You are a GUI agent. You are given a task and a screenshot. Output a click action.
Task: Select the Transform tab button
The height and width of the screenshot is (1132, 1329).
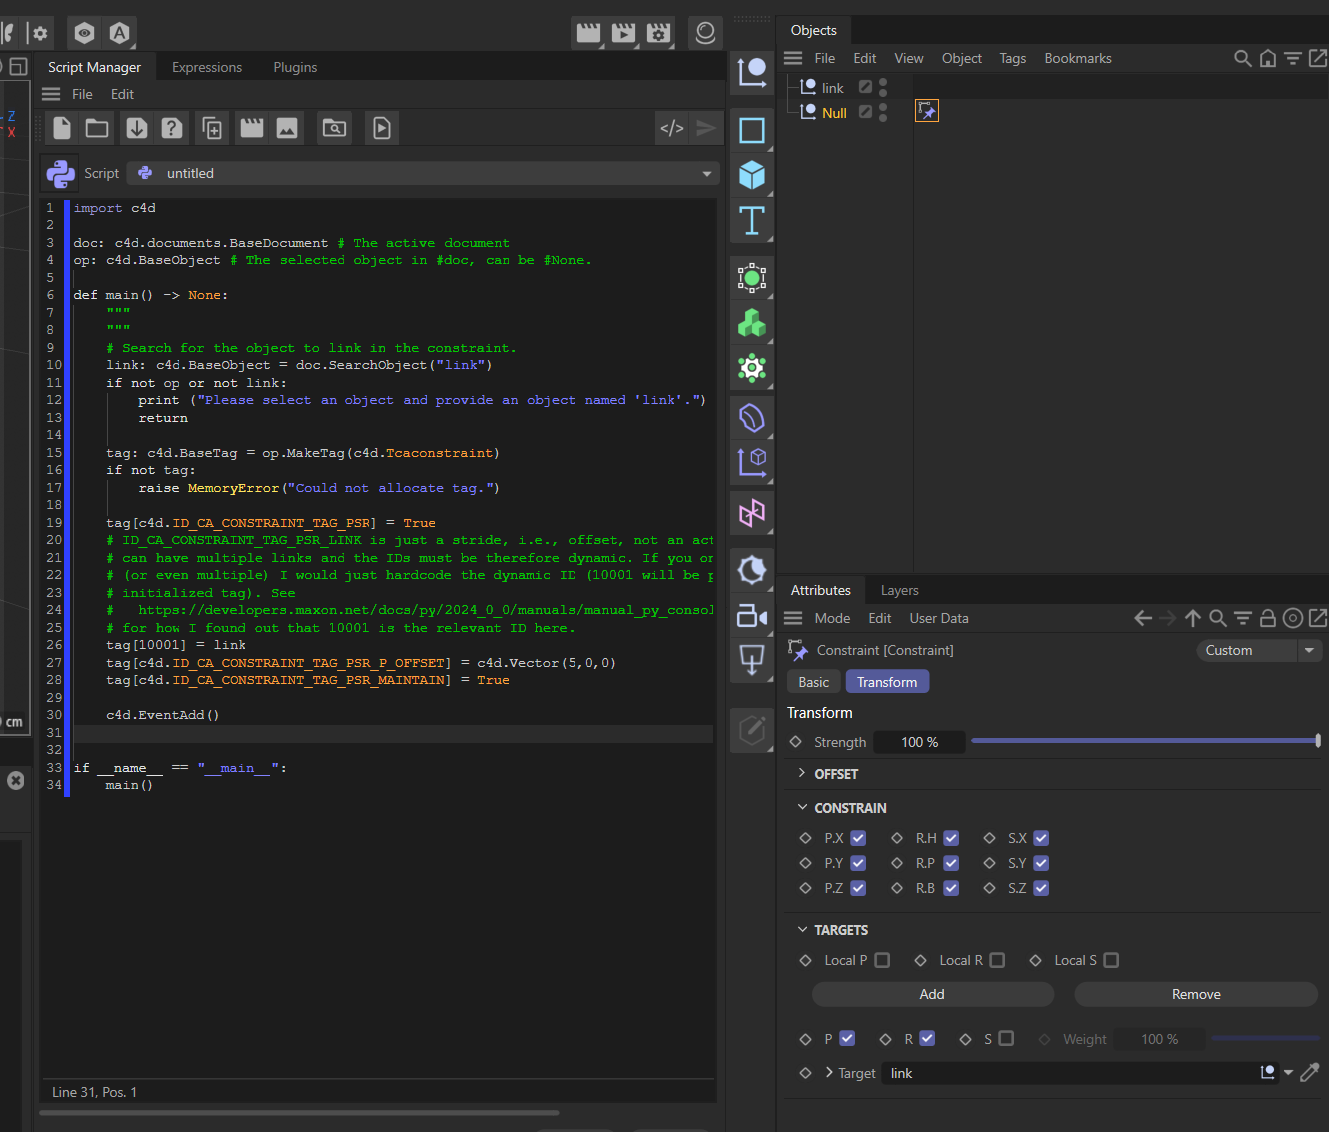(x=887, y=682)
